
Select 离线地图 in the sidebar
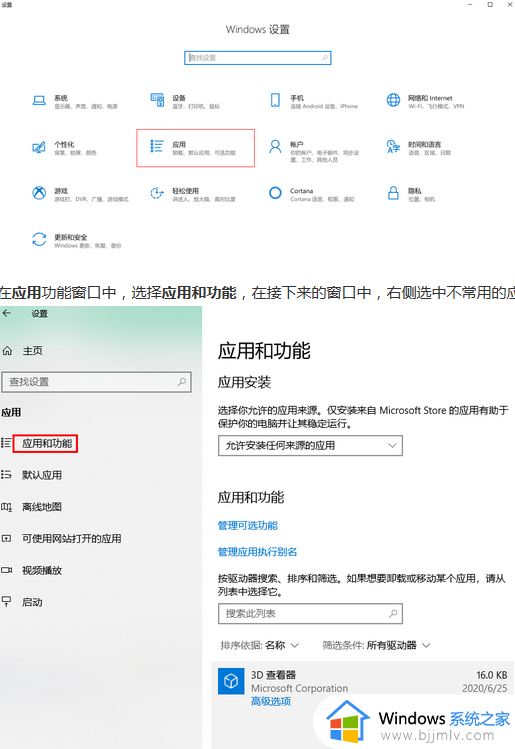click(42, 507)
